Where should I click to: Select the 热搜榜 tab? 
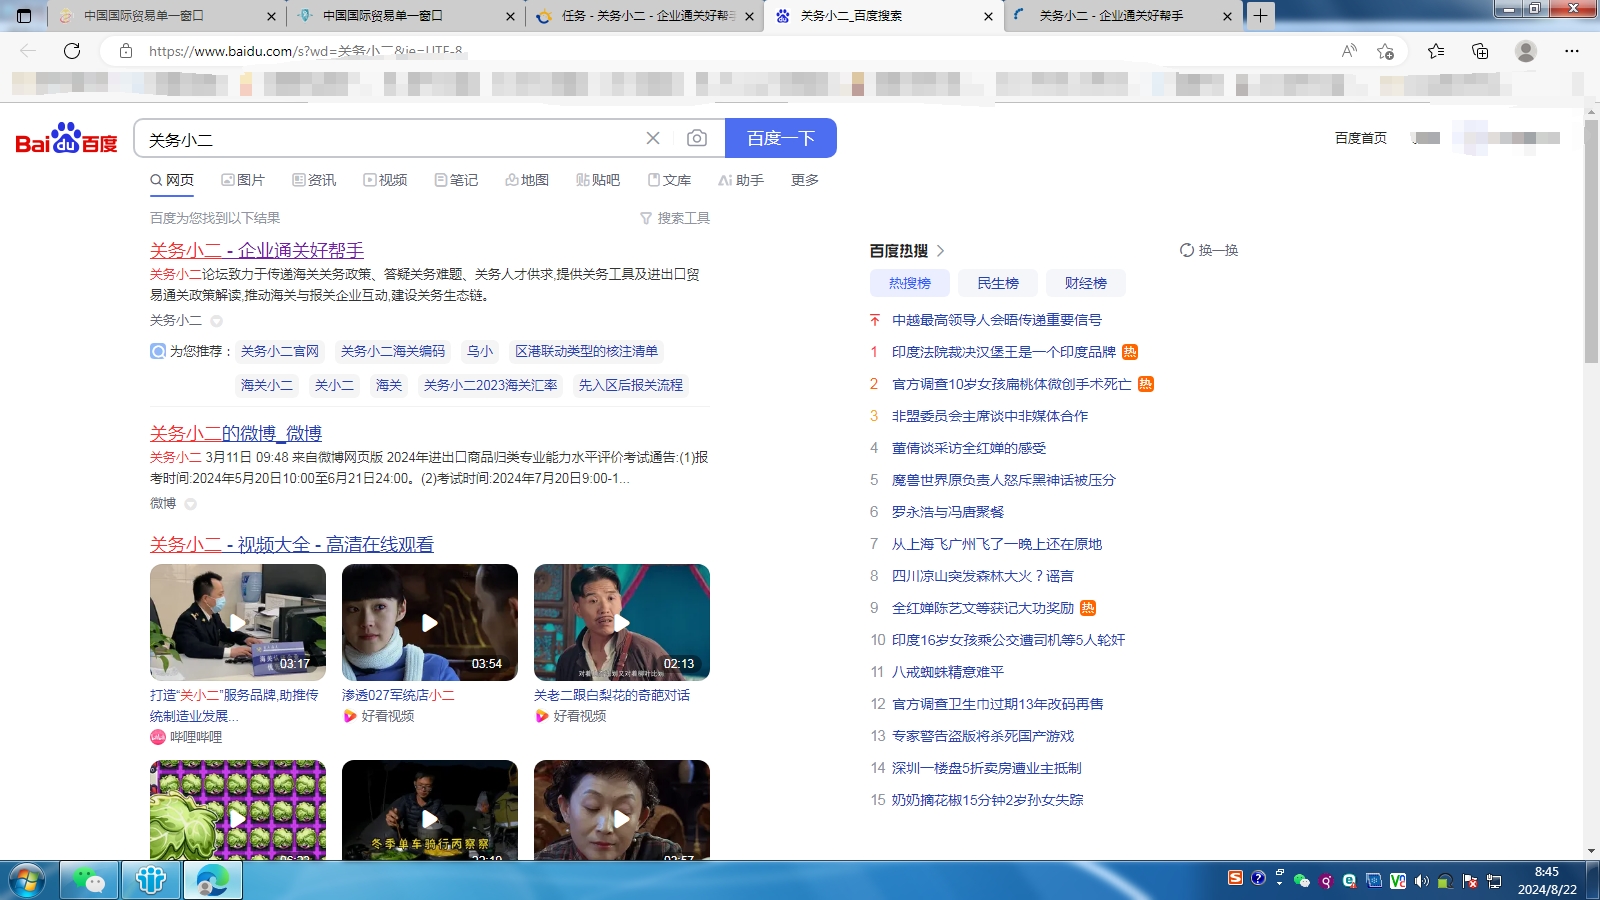click(x=910, y=283)
